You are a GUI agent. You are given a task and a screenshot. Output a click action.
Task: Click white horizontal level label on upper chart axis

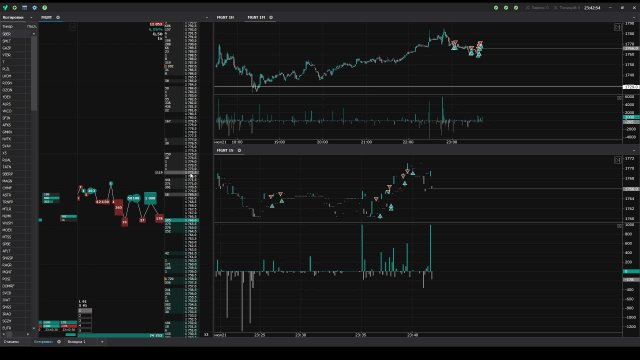[x=631, y=87]
